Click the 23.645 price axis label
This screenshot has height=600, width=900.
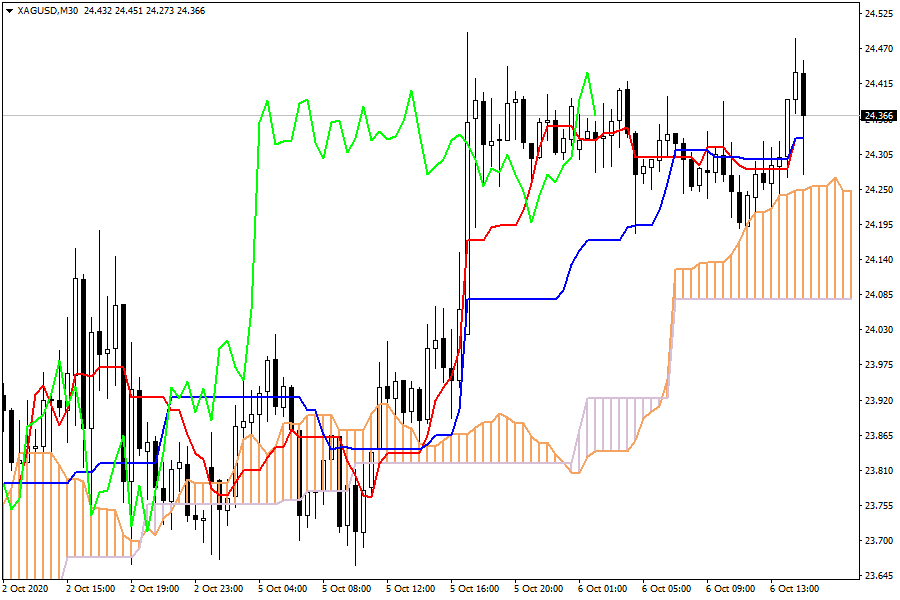877,575
